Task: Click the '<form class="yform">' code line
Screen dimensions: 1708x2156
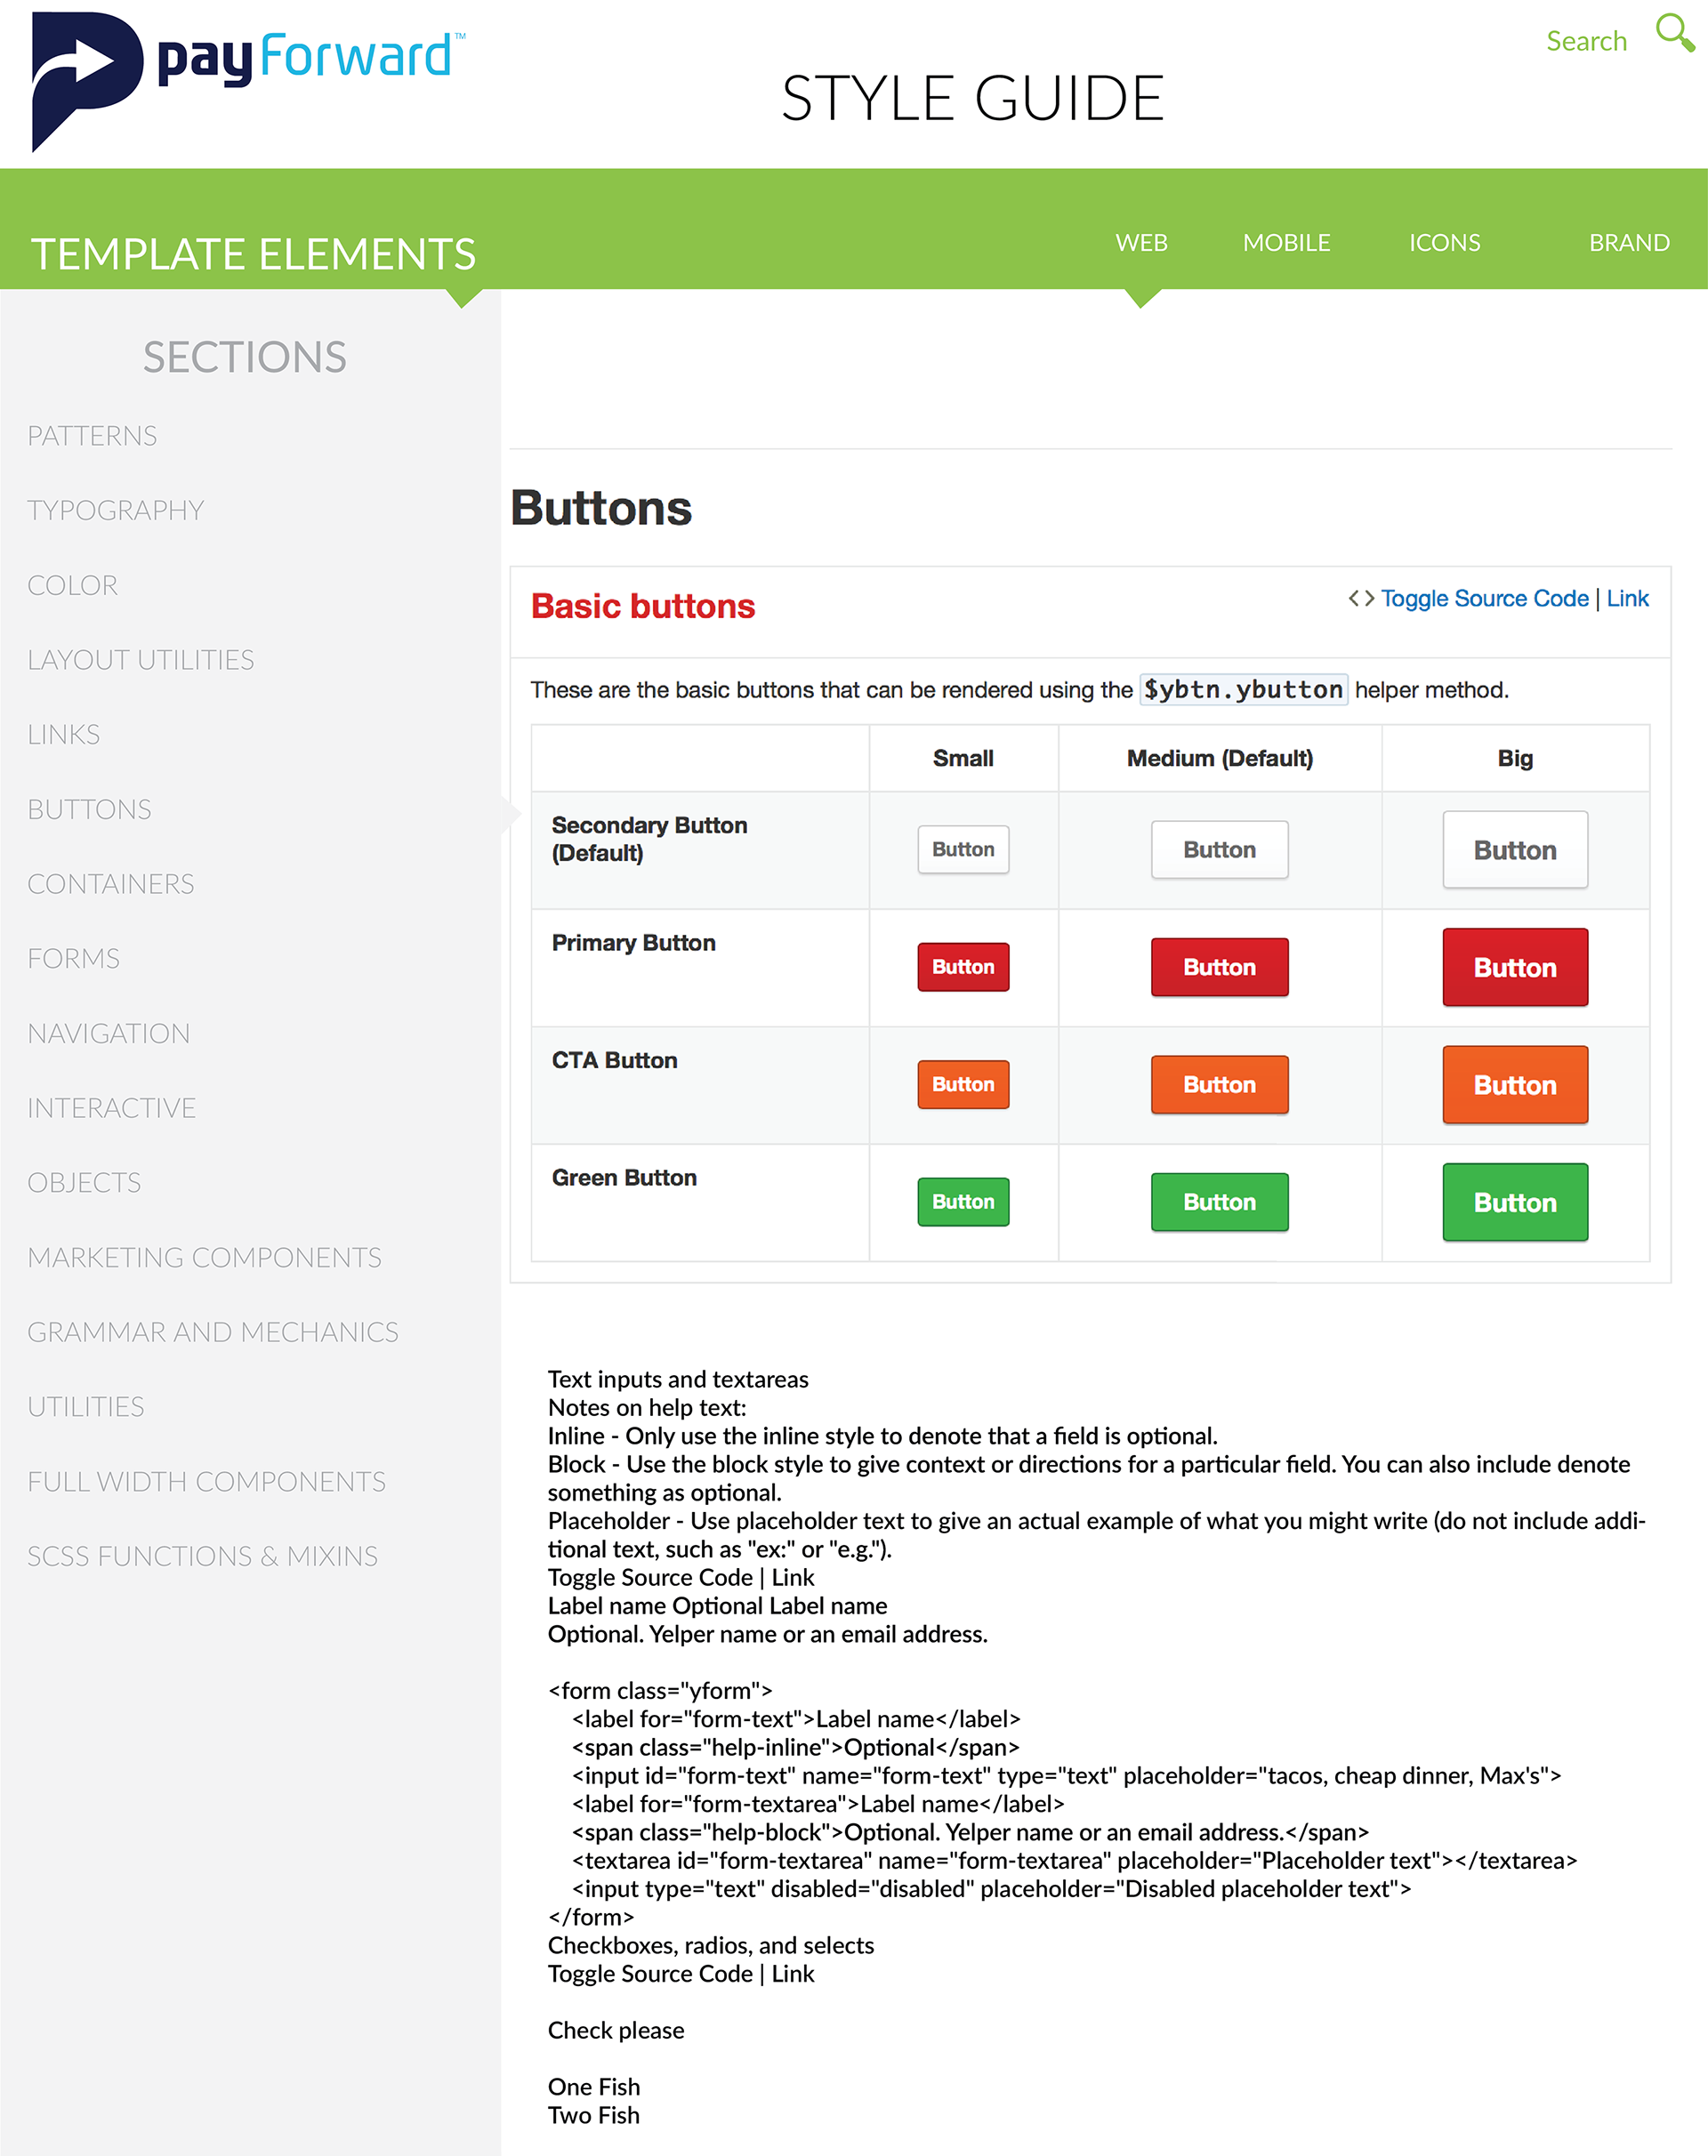Action: point(660,1690)
